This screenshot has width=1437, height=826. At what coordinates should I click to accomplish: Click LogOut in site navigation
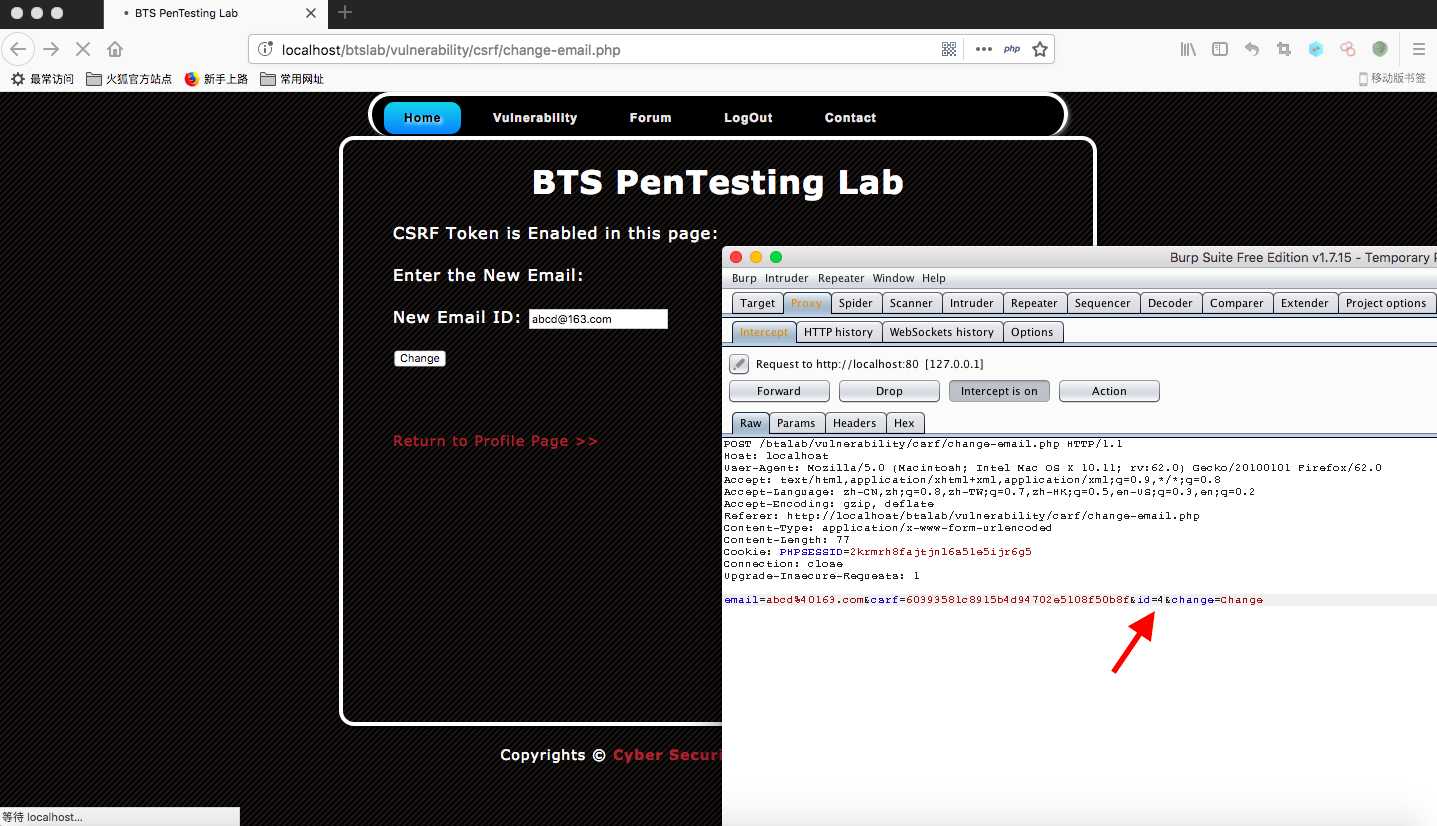coord(748,118)
